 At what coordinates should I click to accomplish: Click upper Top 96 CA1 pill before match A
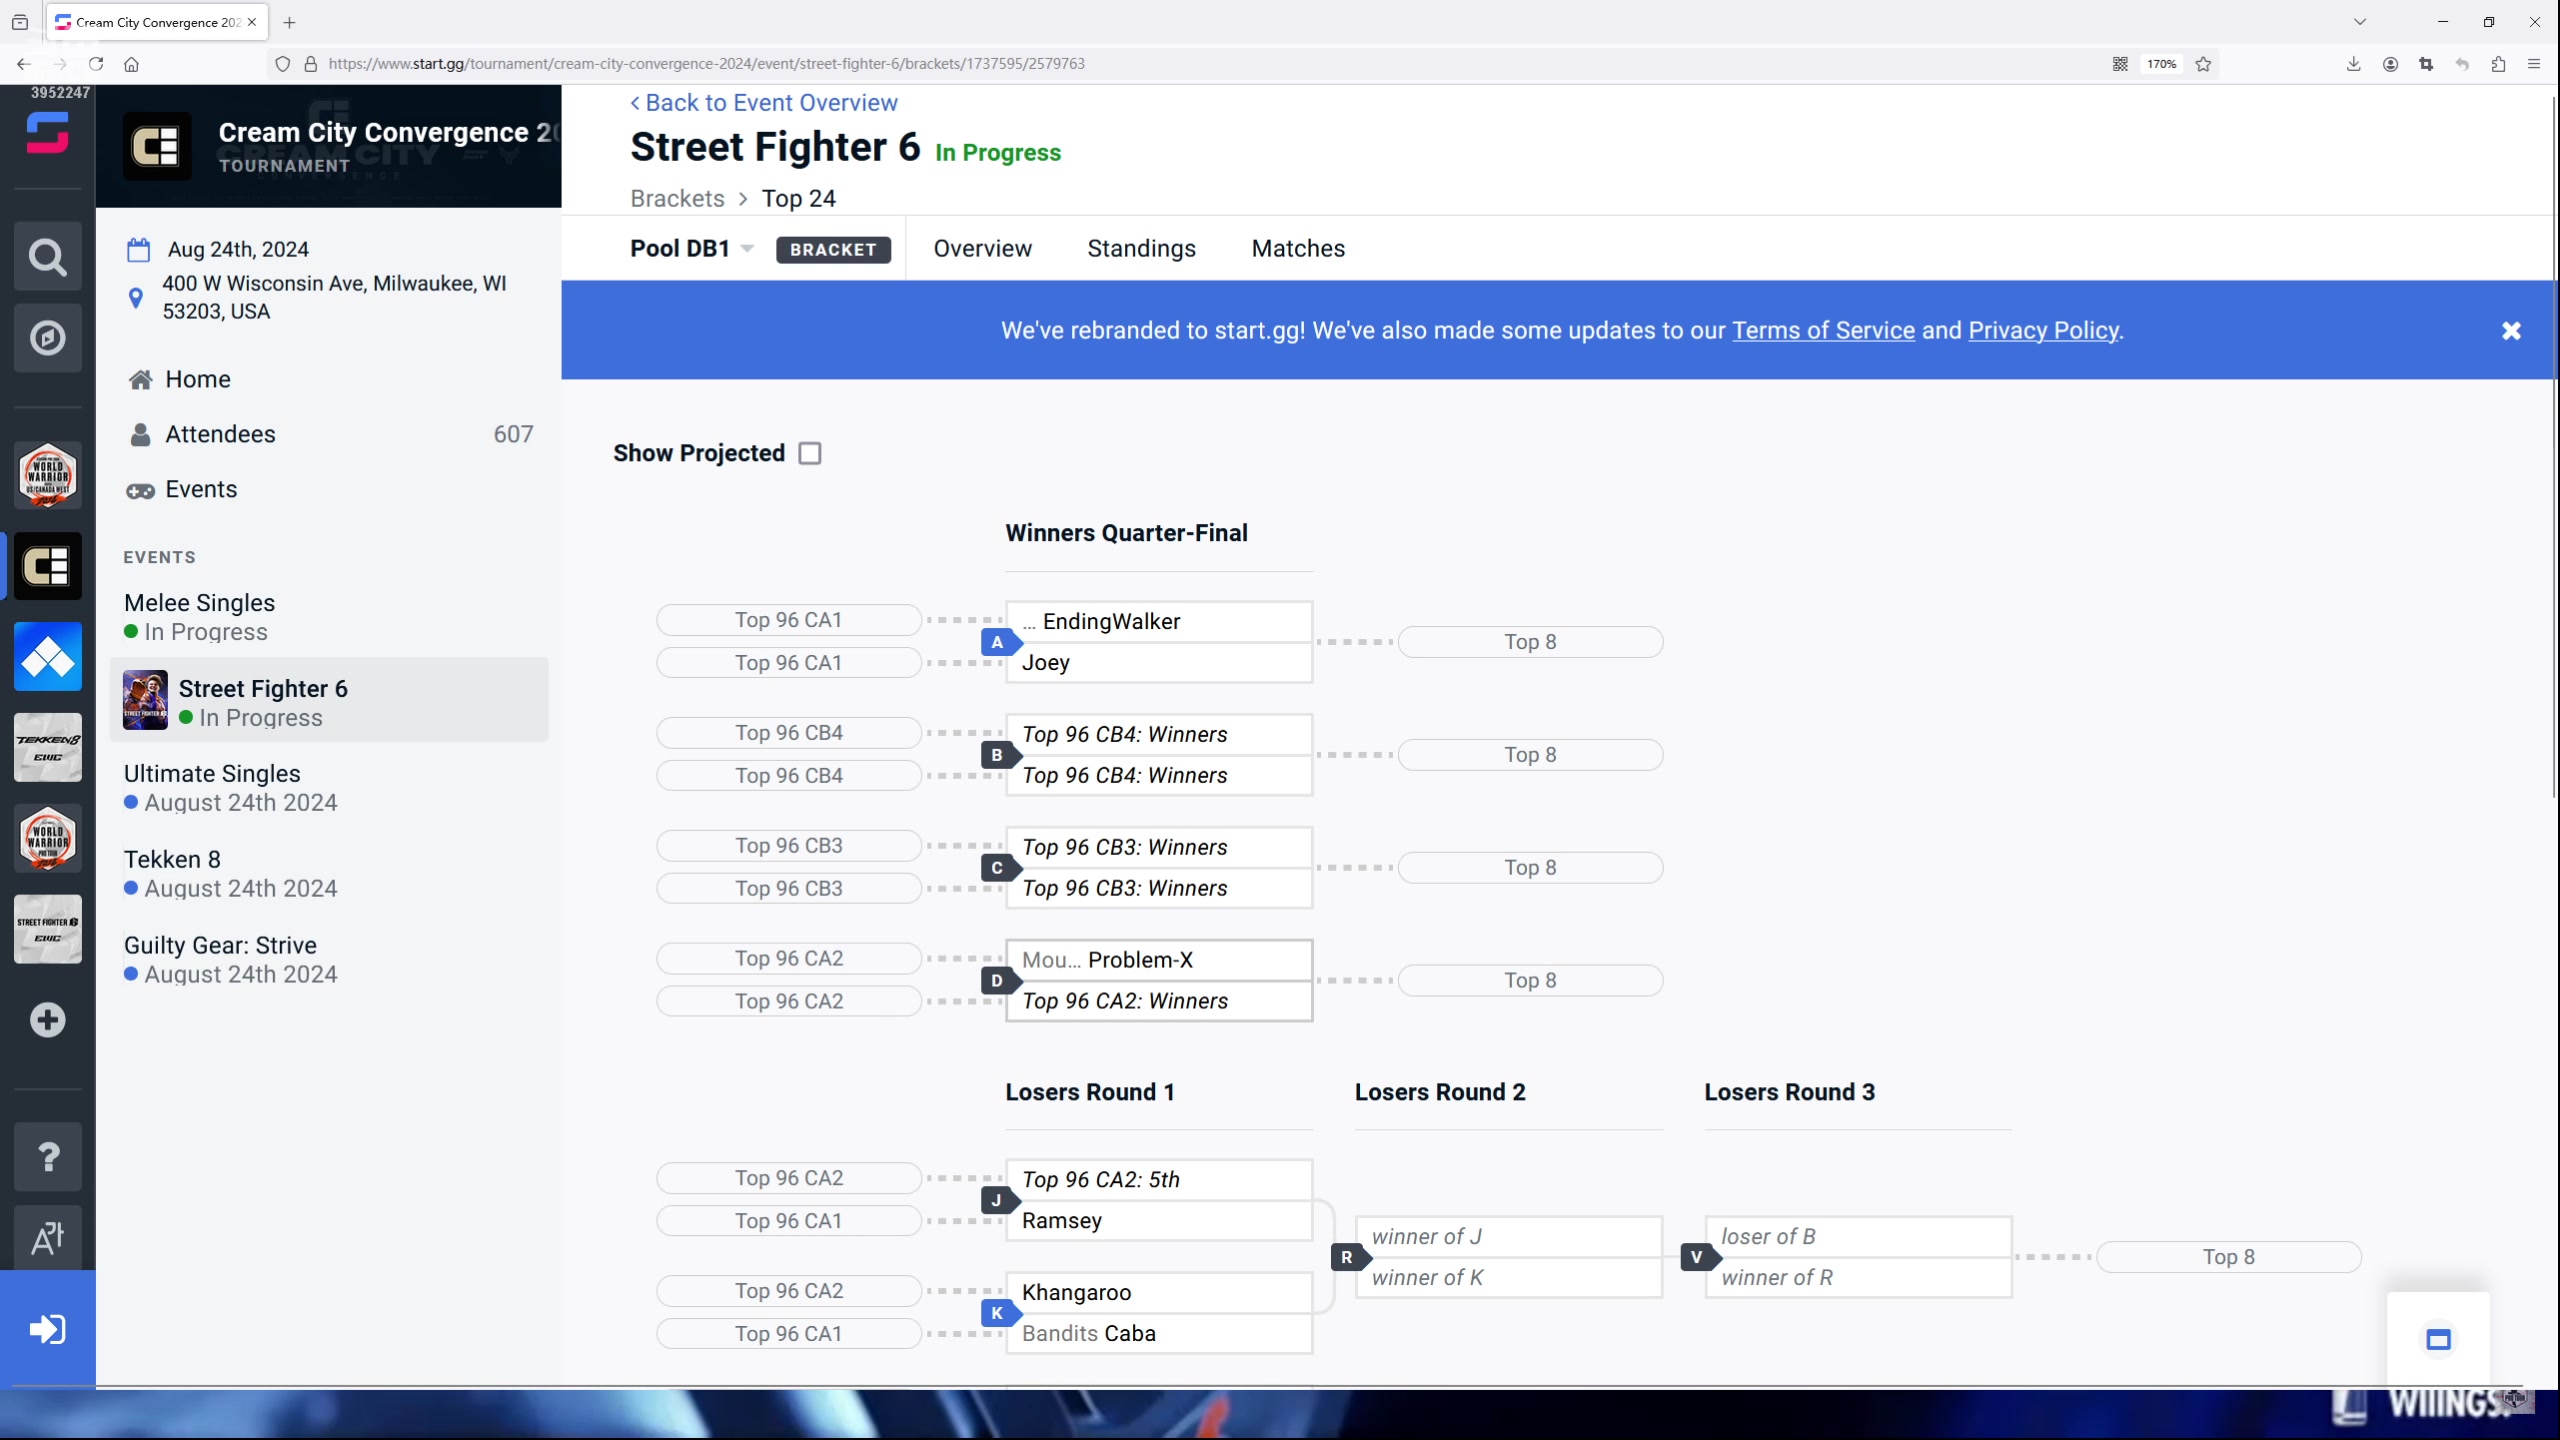[788, 620]
